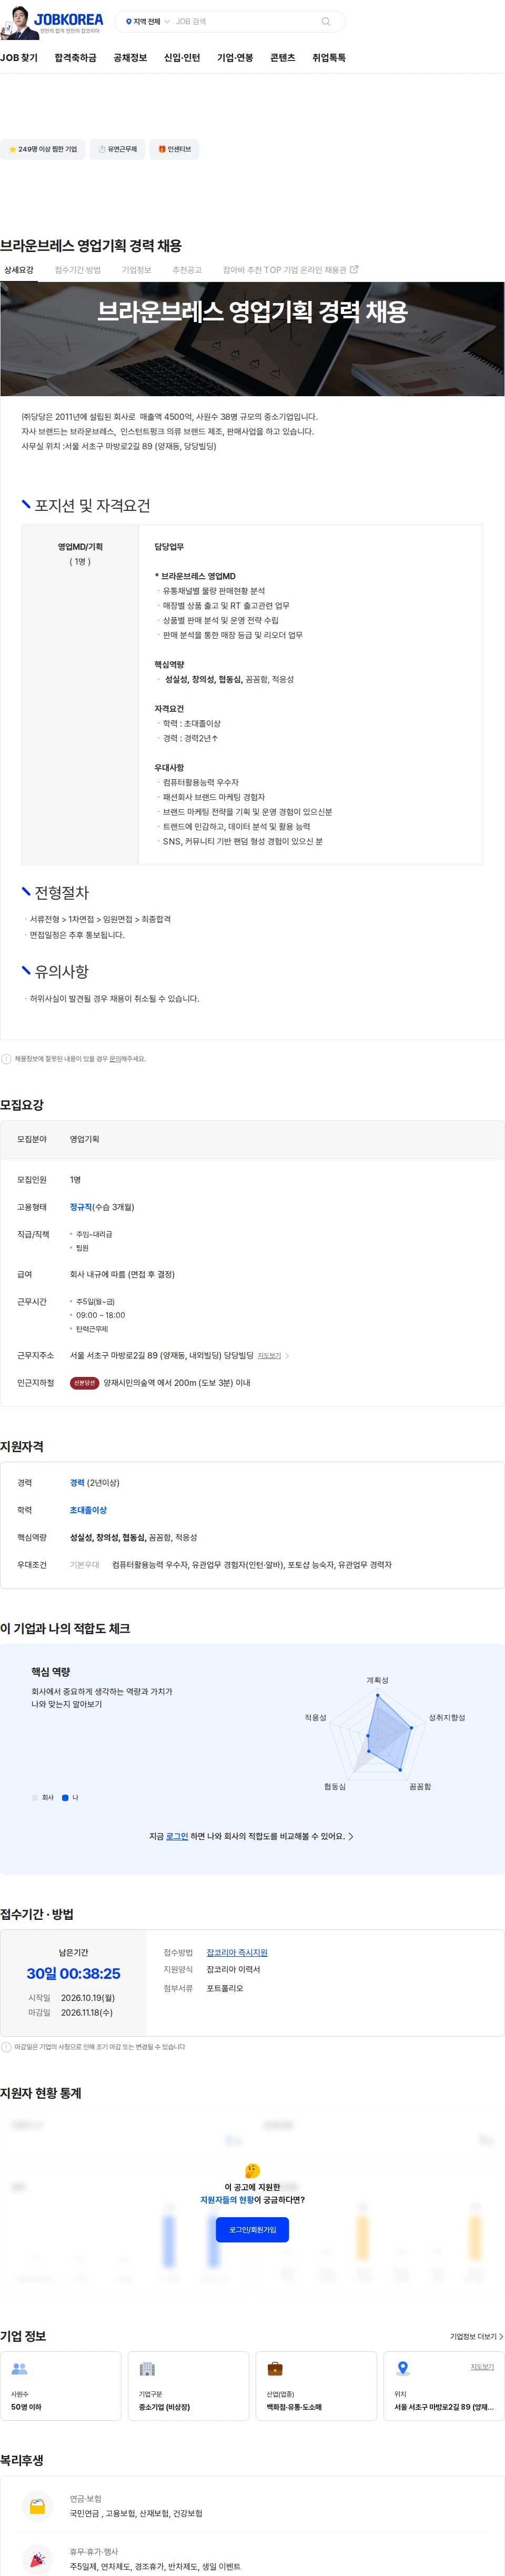Screen dimensions: 505x2576
Task: Click the 문의 link for wrong info
Action: 115,1058
